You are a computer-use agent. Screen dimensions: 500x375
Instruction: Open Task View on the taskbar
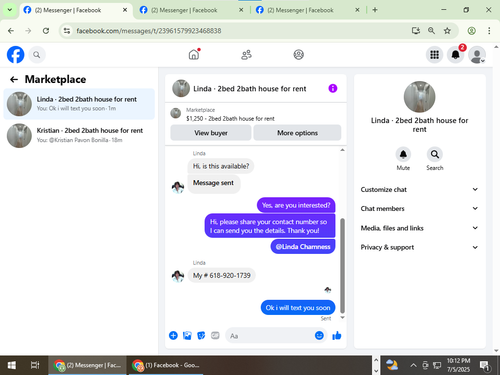tap(35, 365)
